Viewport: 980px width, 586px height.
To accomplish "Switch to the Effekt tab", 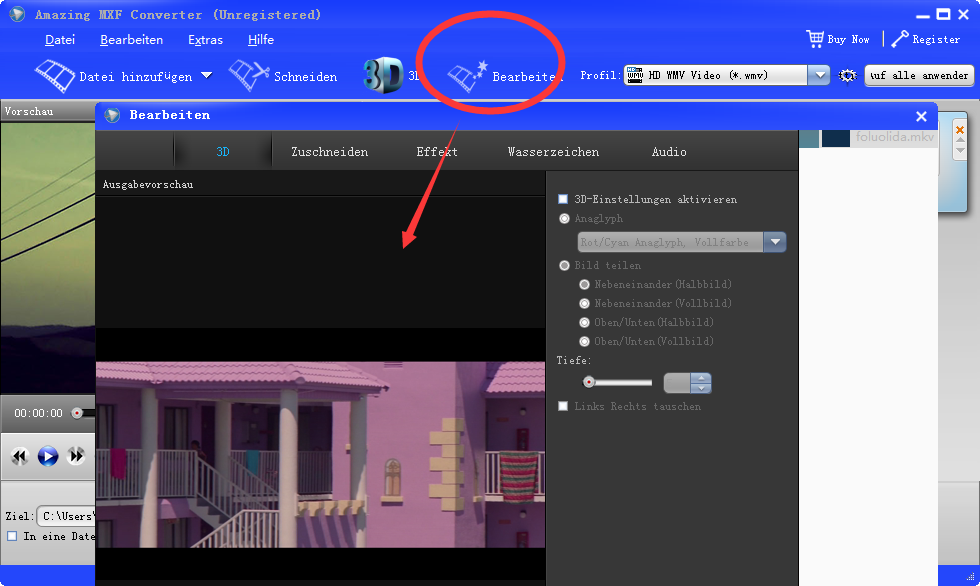I will [437, 152].
